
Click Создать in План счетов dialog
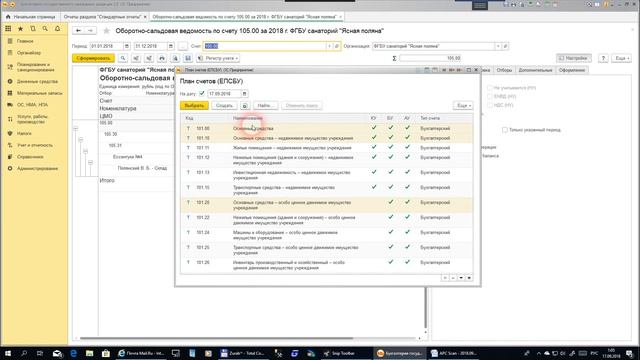click(224, 106)
